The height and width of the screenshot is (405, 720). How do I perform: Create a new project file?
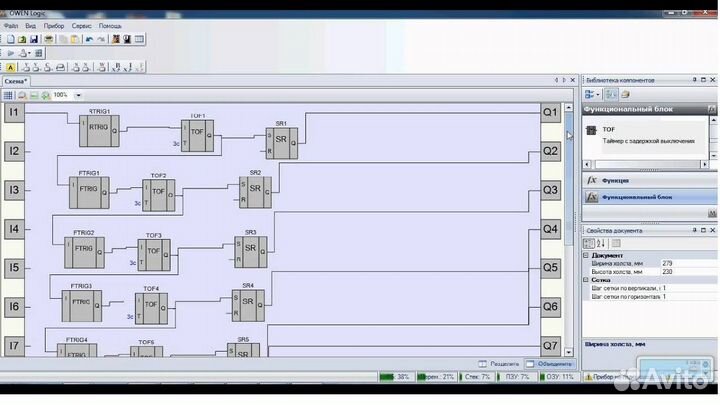[11, 39]
